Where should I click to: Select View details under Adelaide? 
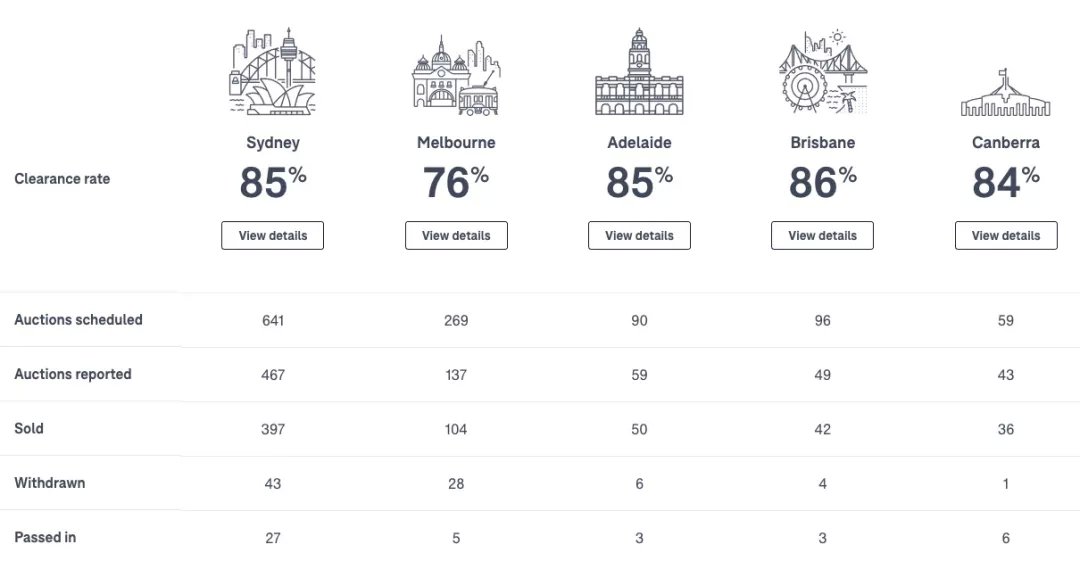coord(639,236)
